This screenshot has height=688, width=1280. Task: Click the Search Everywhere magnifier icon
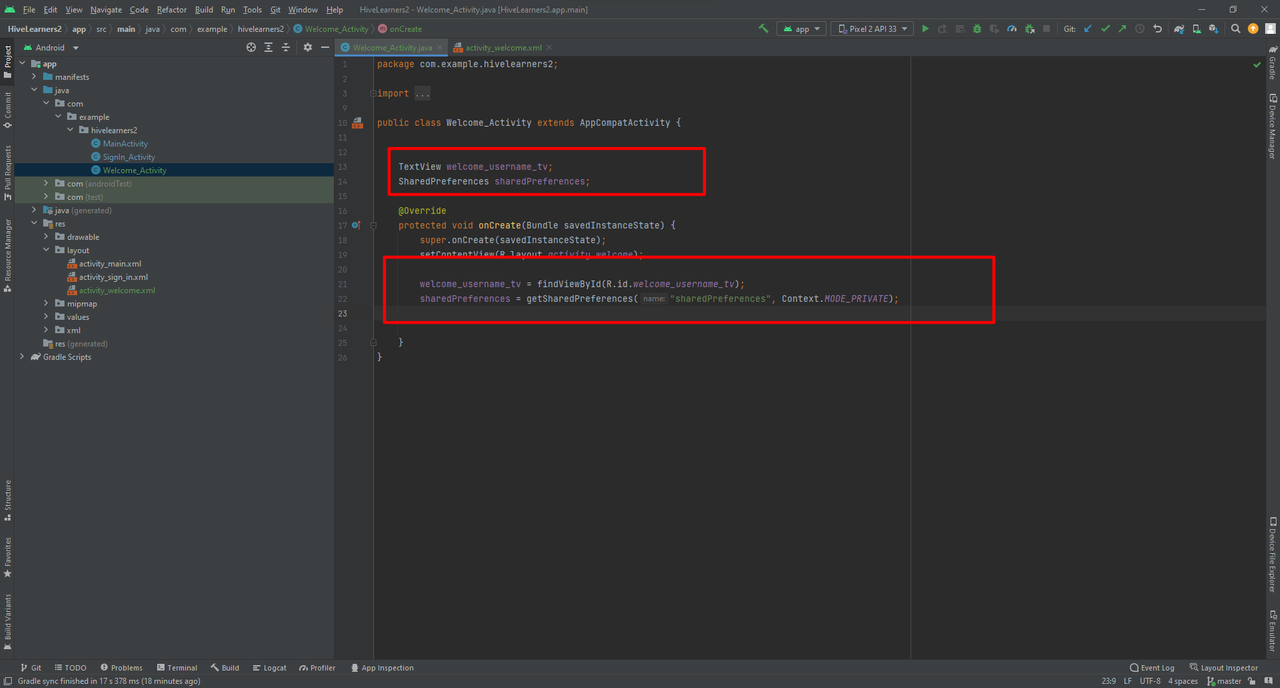1236,29
